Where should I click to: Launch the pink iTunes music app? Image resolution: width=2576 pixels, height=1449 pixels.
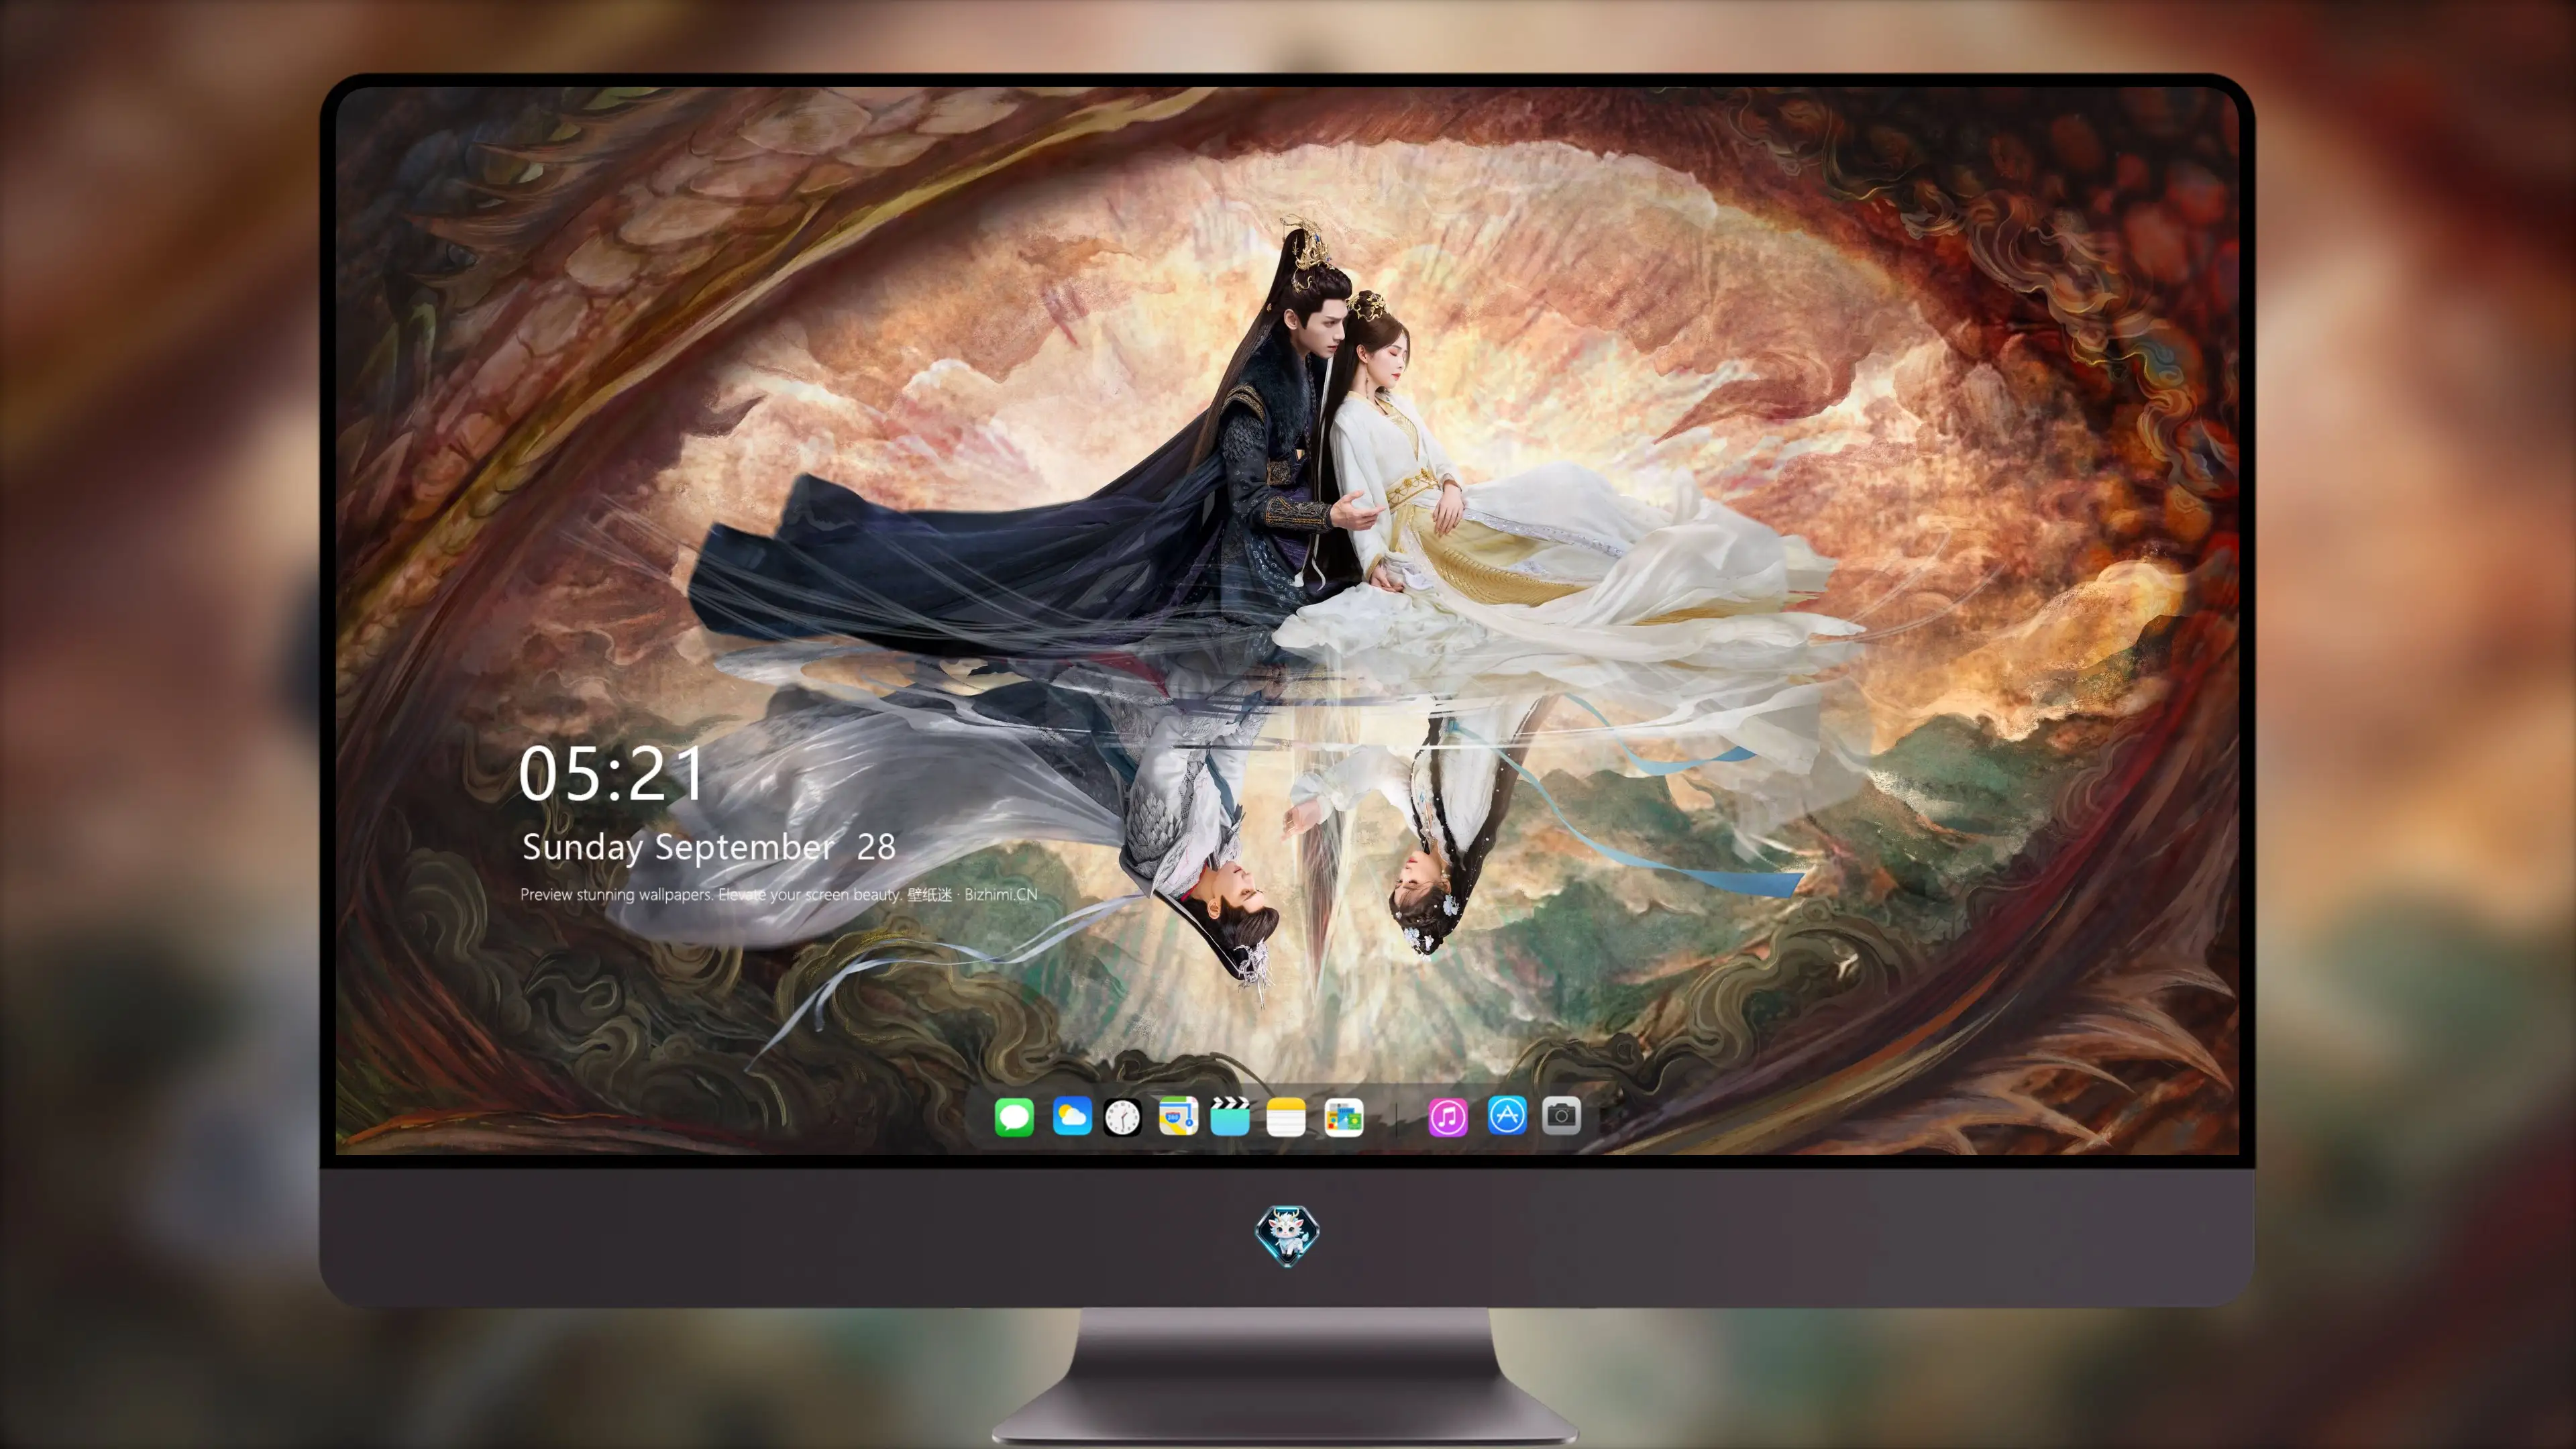click(x=1448, y=1117)
